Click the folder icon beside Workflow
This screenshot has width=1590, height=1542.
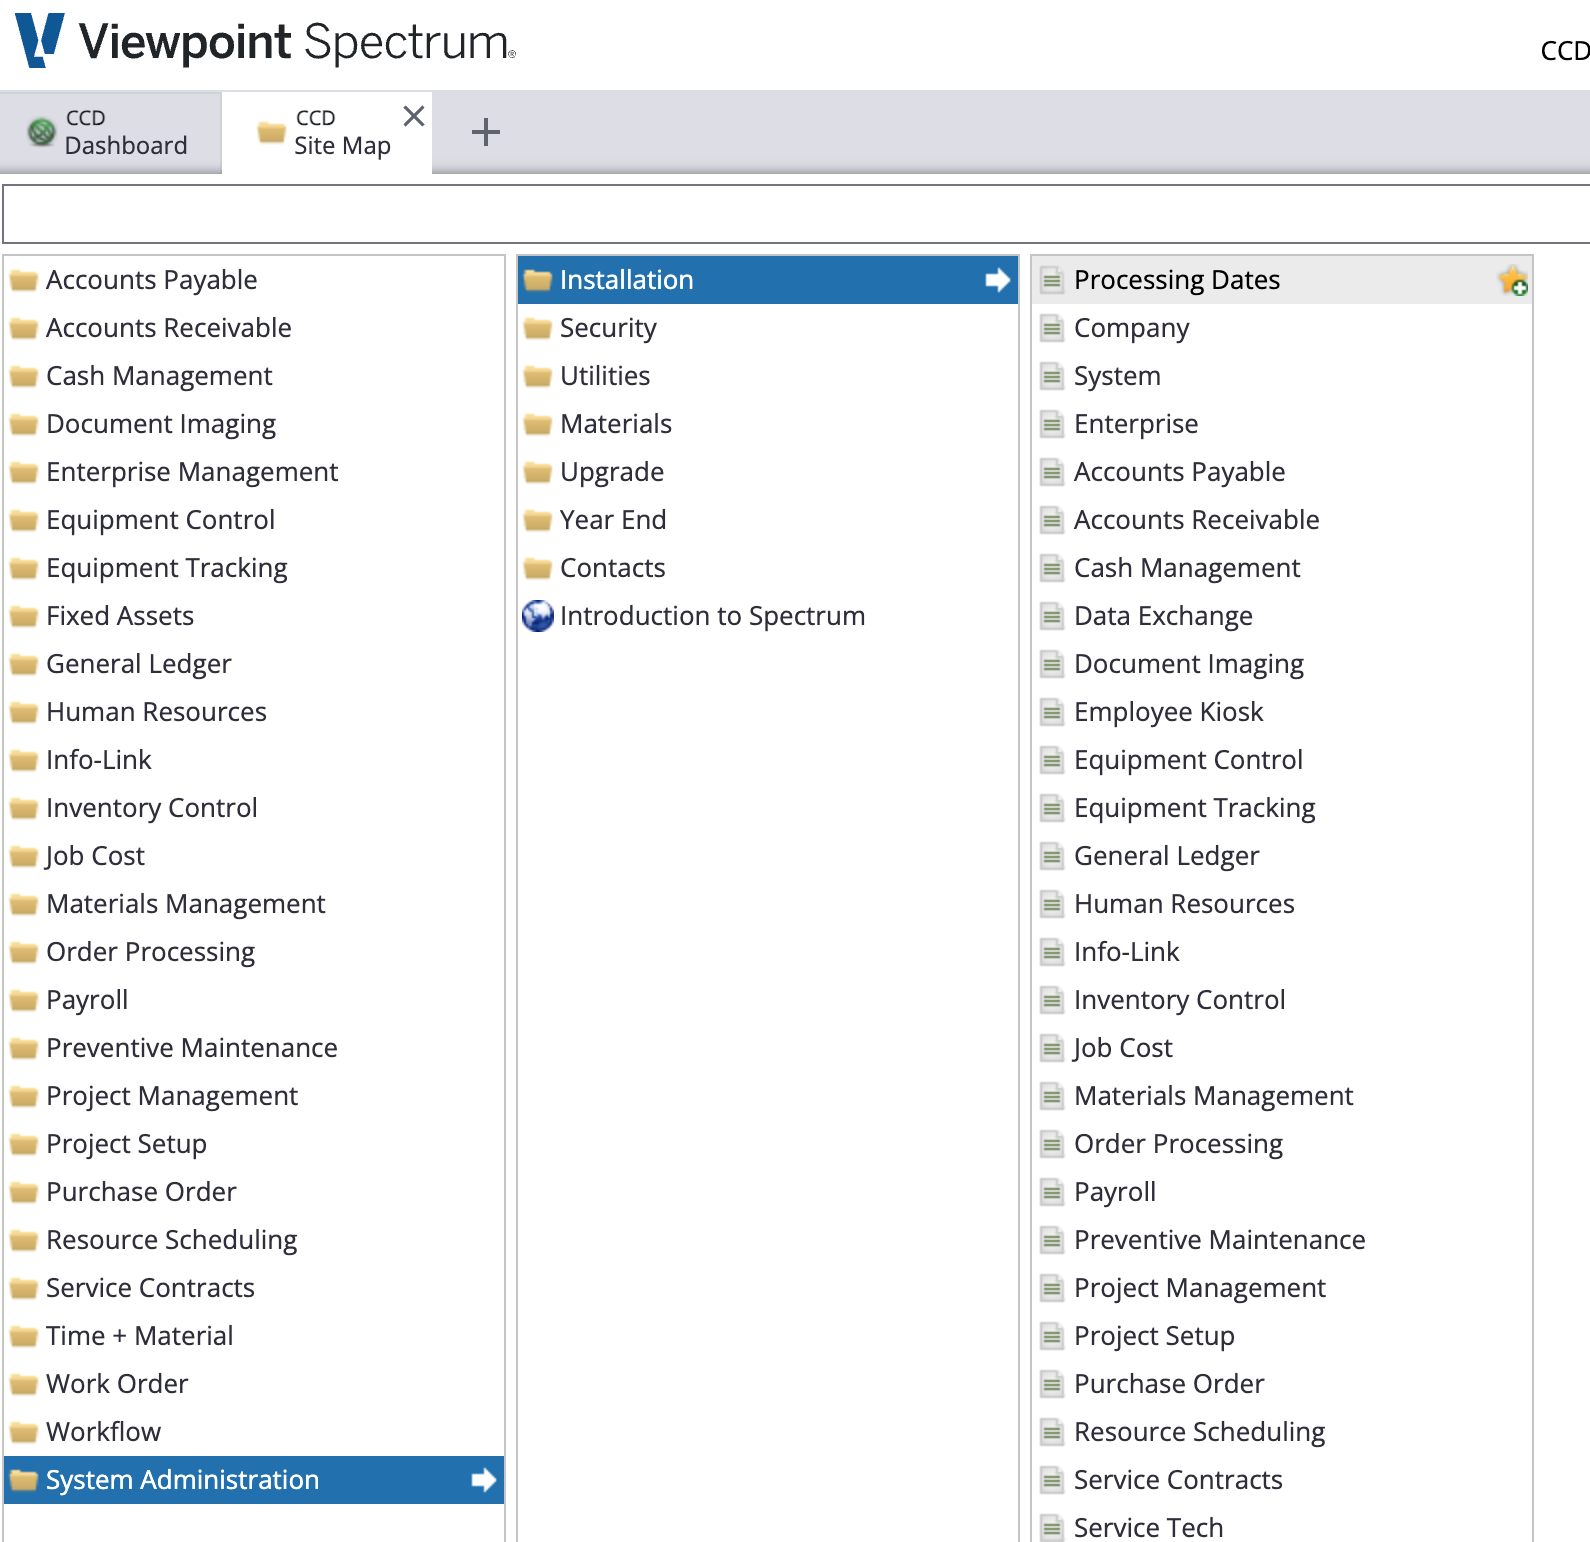24,1432
